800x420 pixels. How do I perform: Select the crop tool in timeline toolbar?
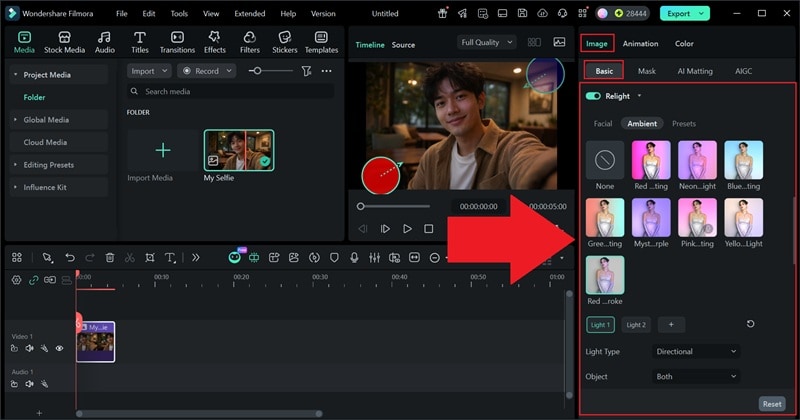pyautogui.click(x=150, y=257)
